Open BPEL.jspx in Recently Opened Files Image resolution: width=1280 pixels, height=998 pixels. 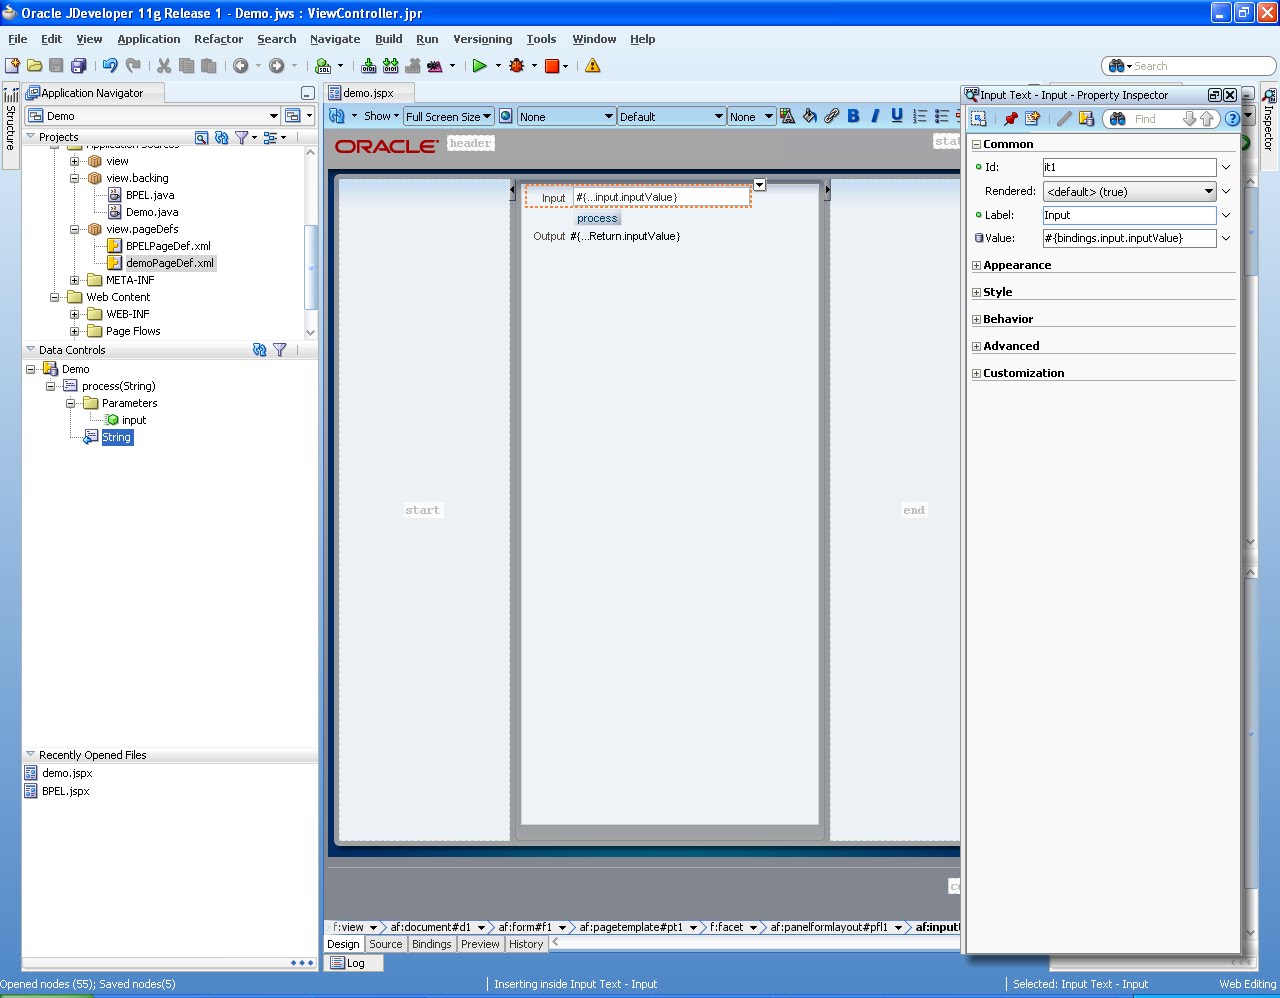[x=66, y=791]
